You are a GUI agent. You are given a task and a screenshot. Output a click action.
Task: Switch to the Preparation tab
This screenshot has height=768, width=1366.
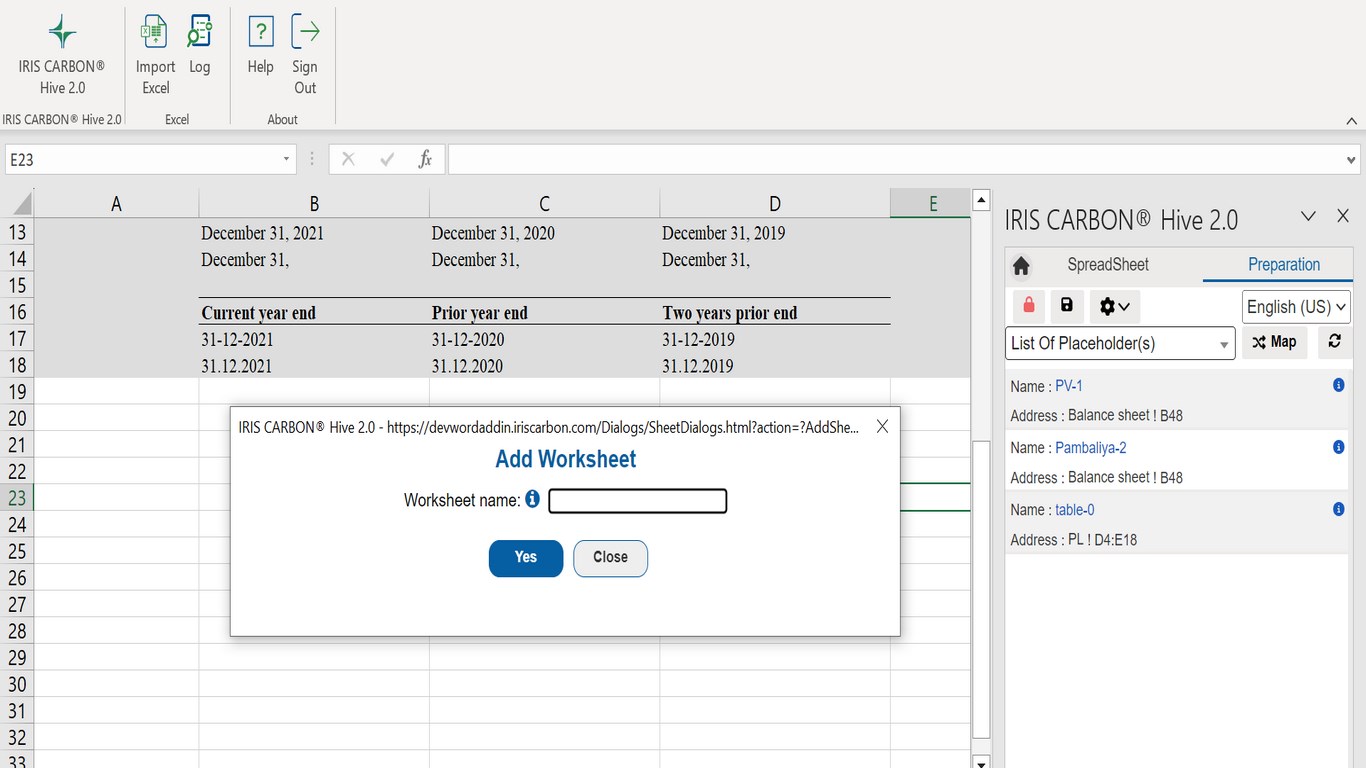point(1284,265)
